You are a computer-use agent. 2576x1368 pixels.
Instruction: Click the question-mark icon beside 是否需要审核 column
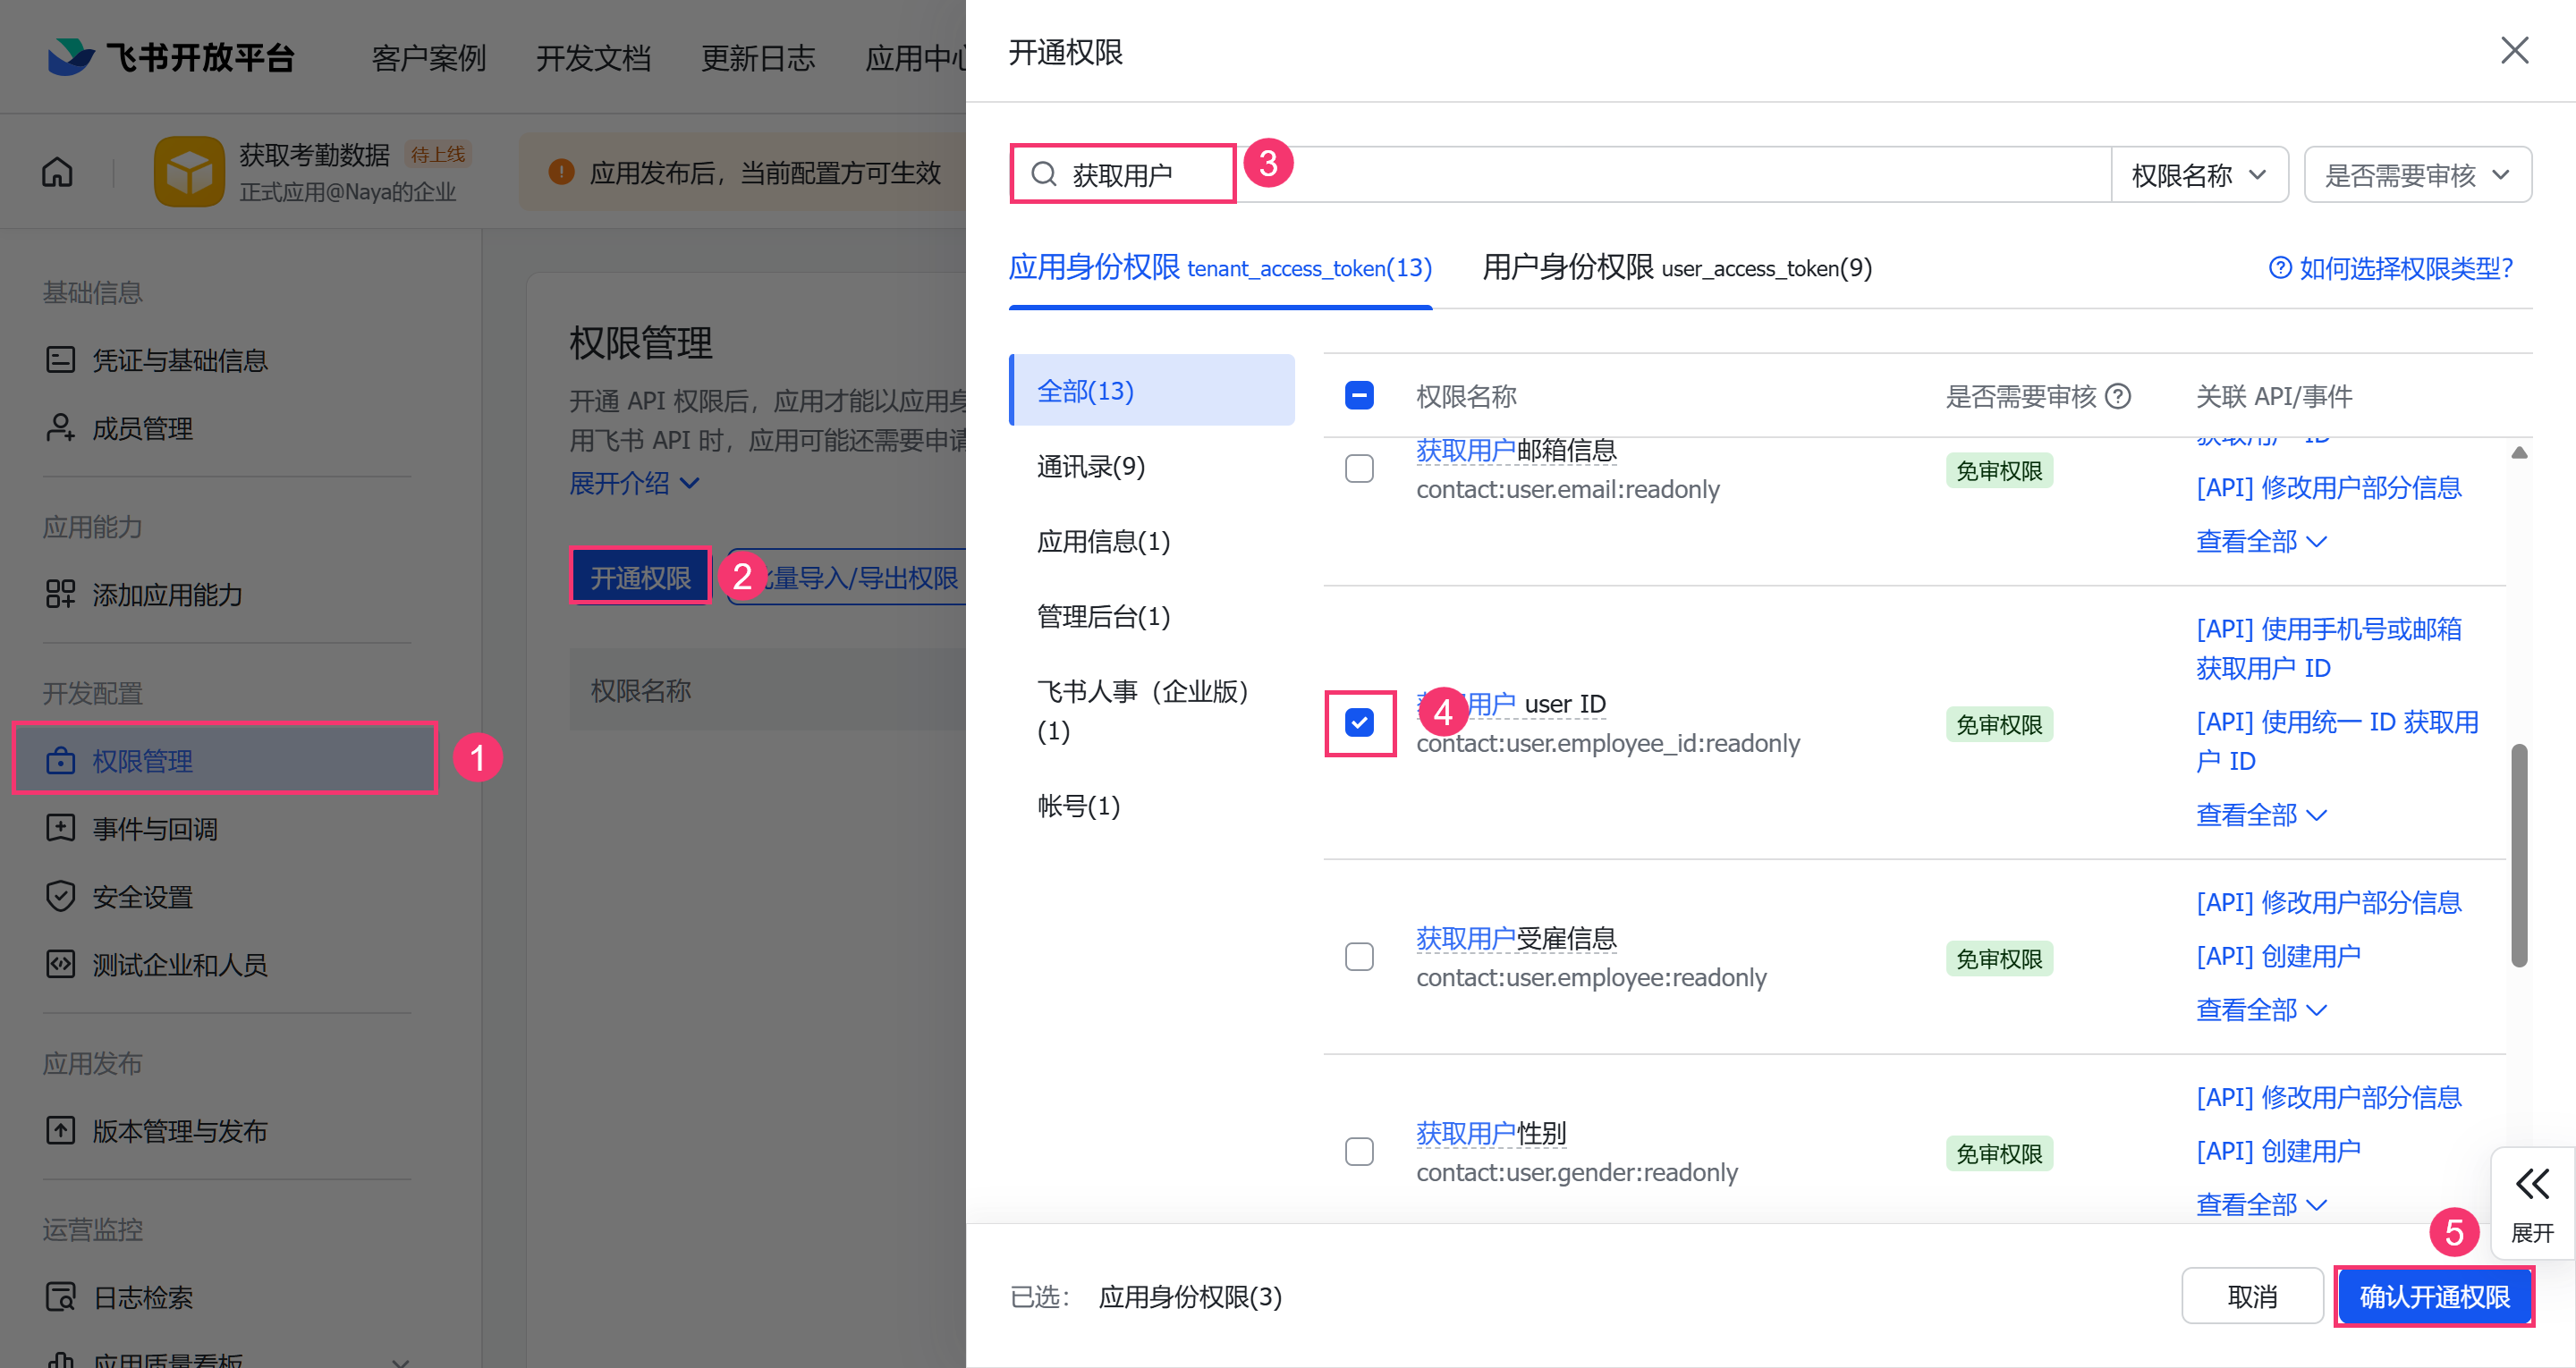[2117, 397]
